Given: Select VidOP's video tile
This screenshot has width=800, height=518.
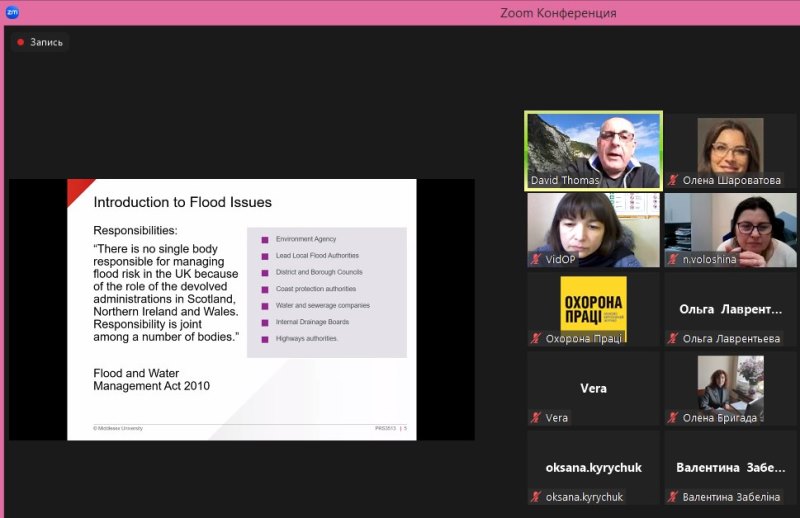Looking at the screenshot, I should click(x=593, y=230).
